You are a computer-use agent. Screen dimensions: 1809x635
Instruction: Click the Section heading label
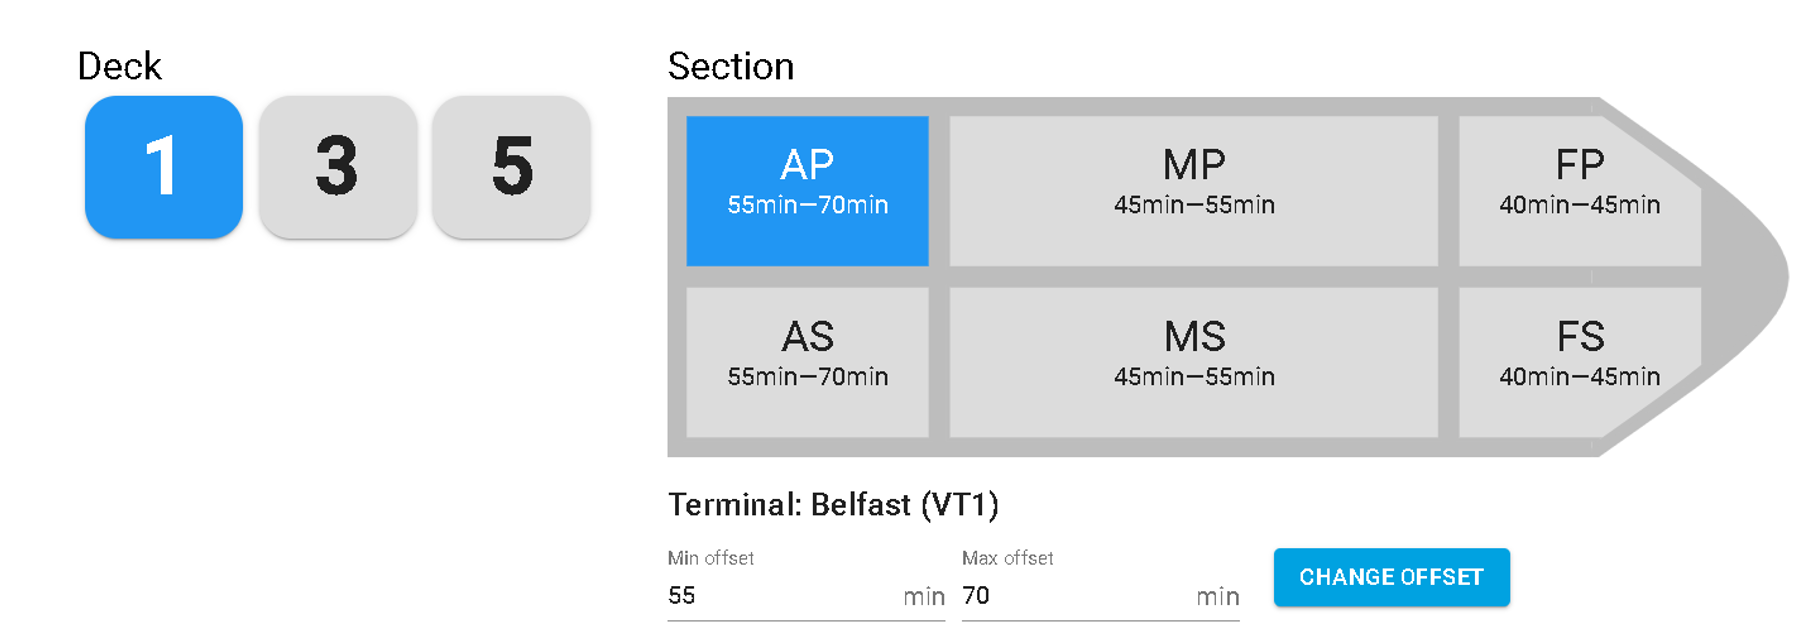pos(730,66)
